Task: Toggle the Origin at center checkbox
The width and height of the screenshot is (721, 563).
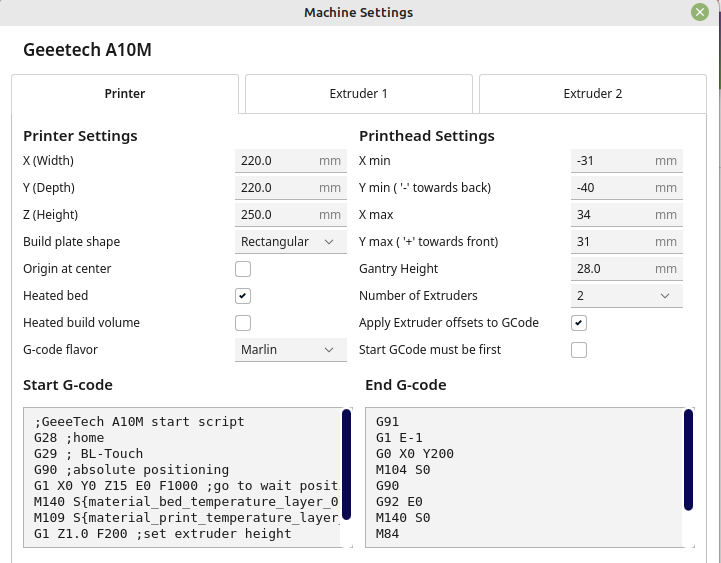Action: click(x=243, y=269)
